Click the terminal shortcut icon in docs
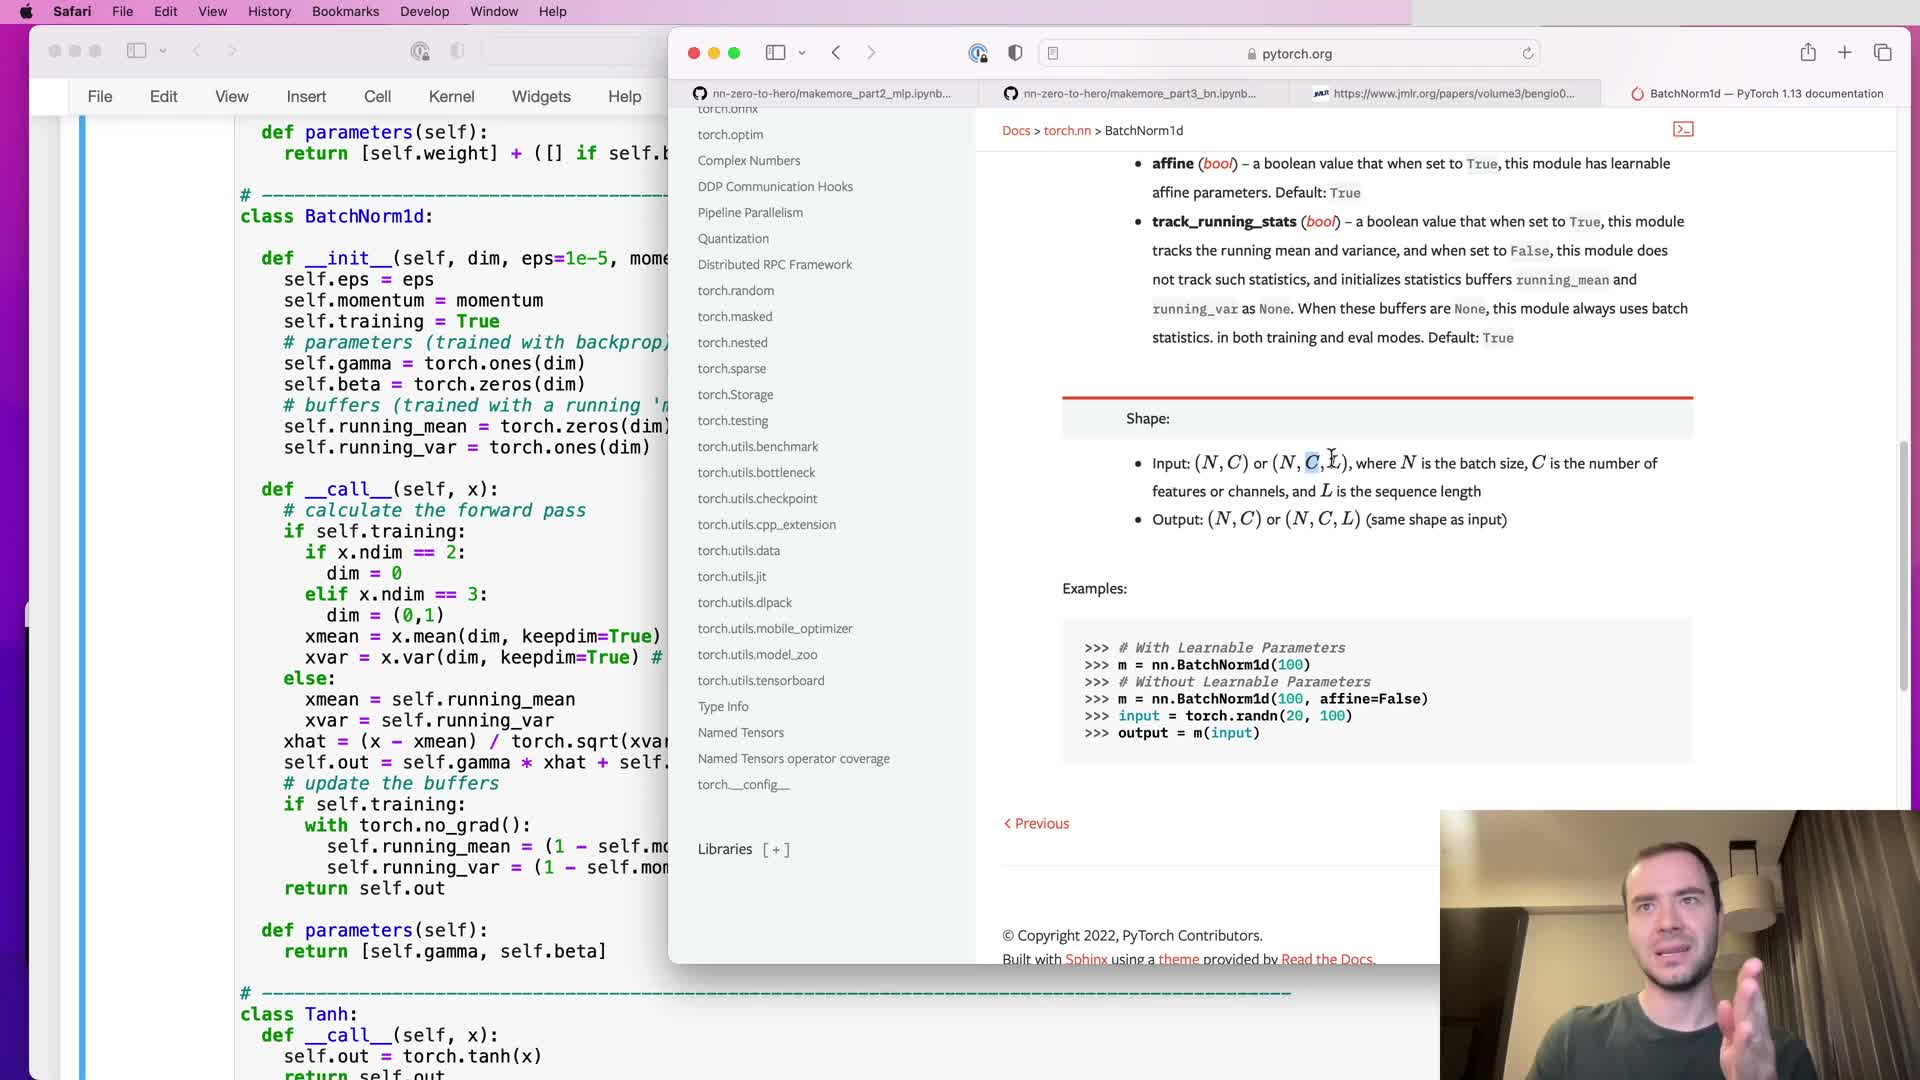The image size is (1920, 1080). [1683, 129]
